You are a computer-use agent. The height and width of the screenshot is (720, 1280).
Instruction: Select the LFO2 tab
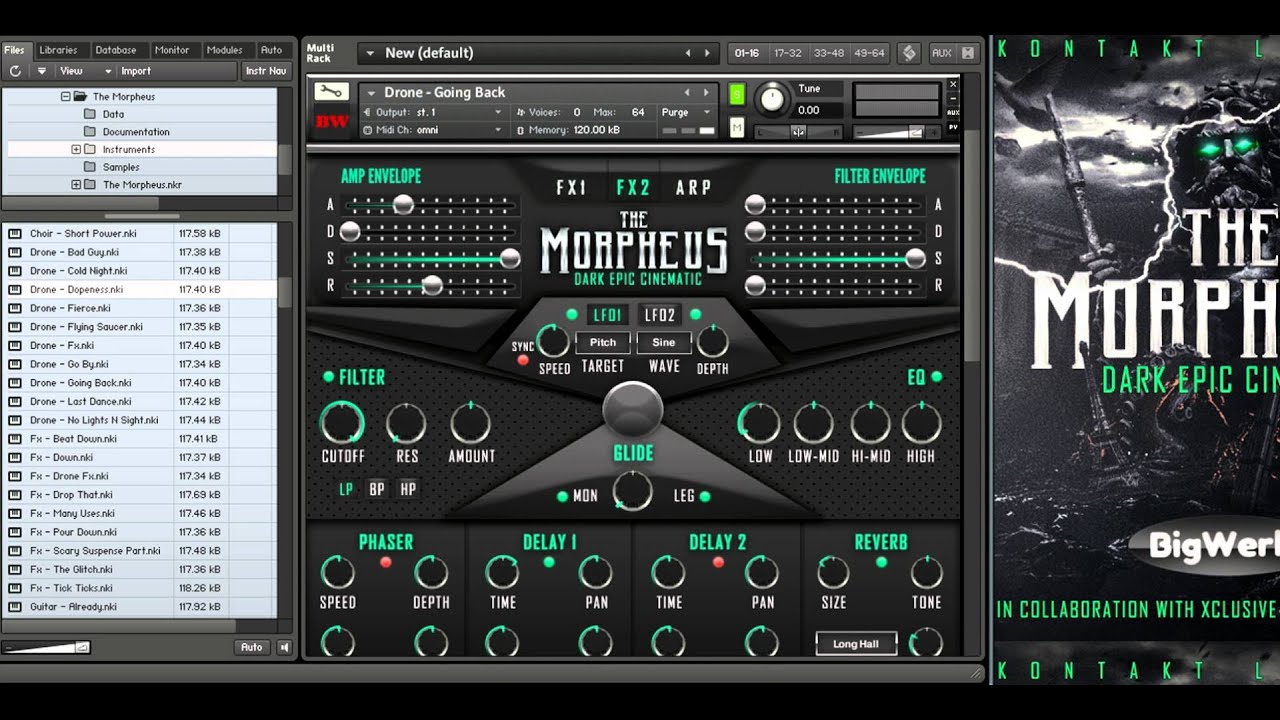point(660,315)
